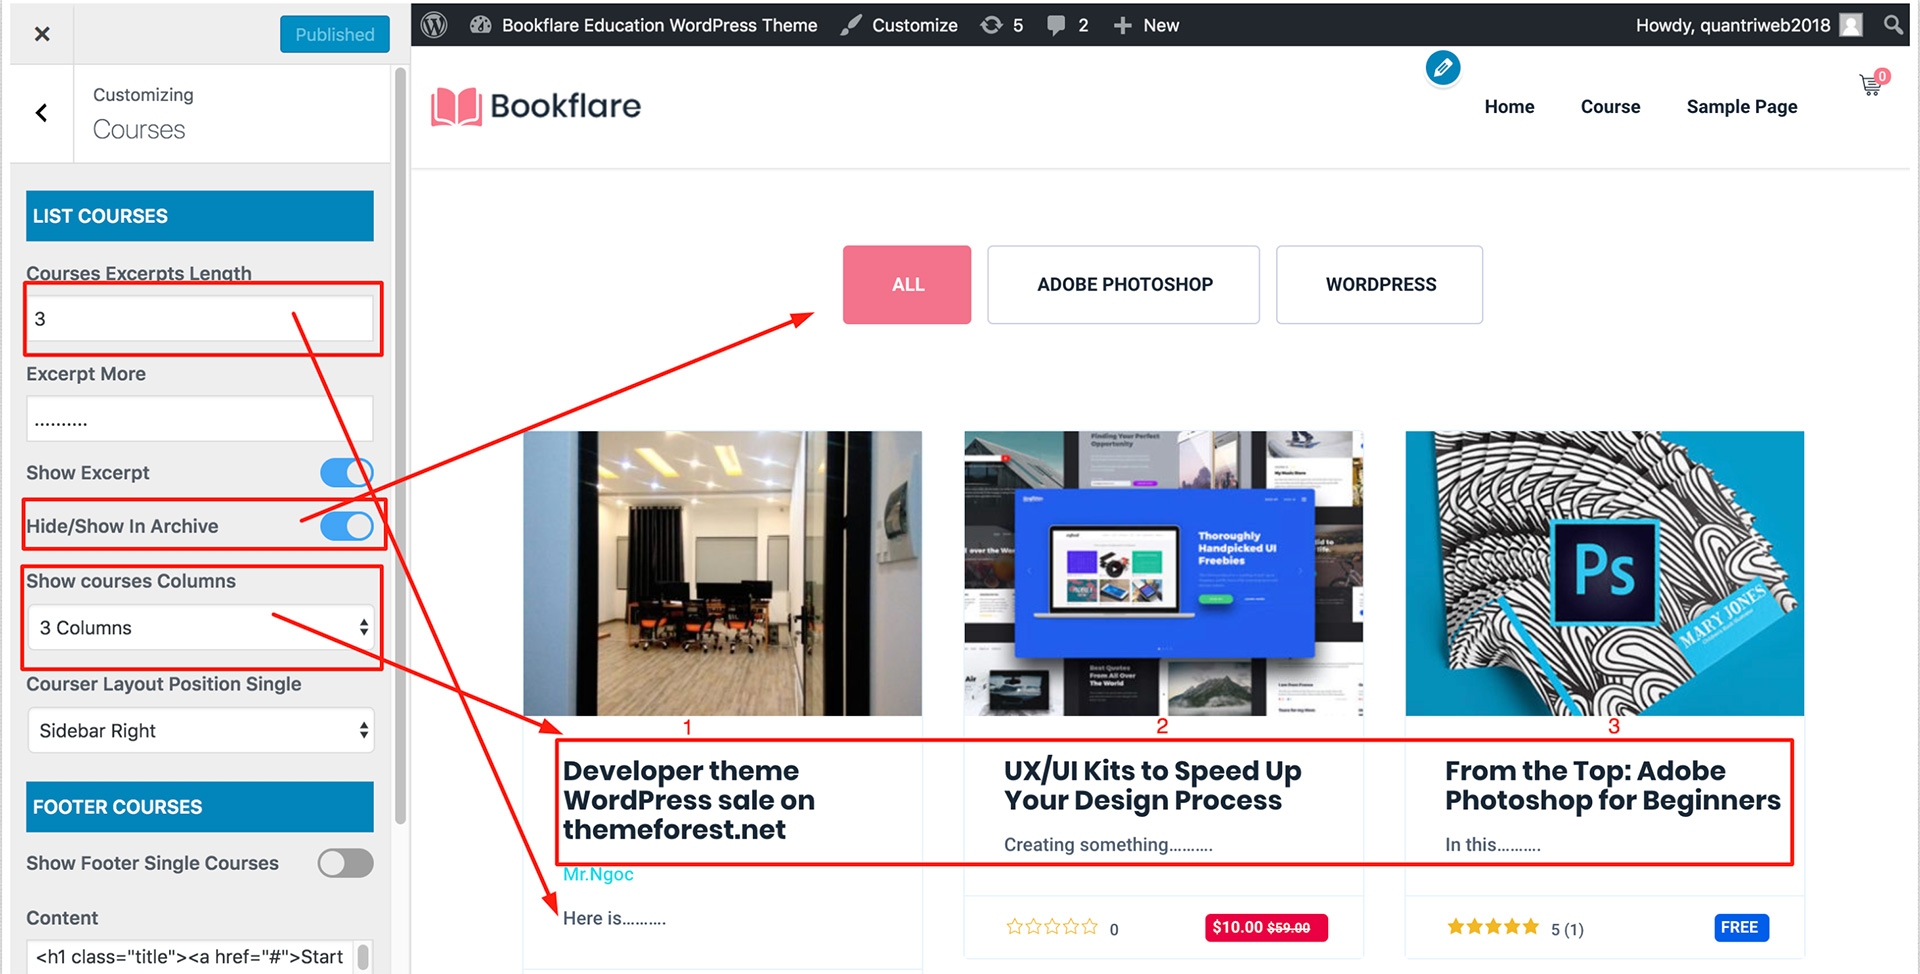Open the Course menu item

click(1610, 107)
